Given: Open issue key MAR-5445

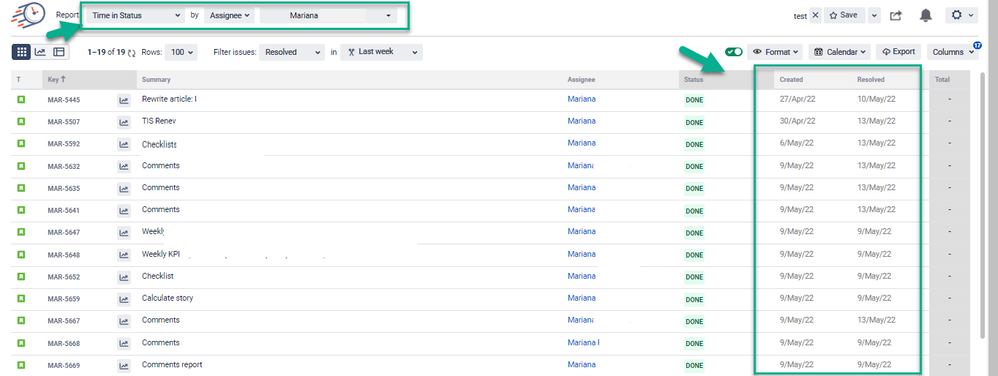Looking at the screenshot, I should click(64, 100).
